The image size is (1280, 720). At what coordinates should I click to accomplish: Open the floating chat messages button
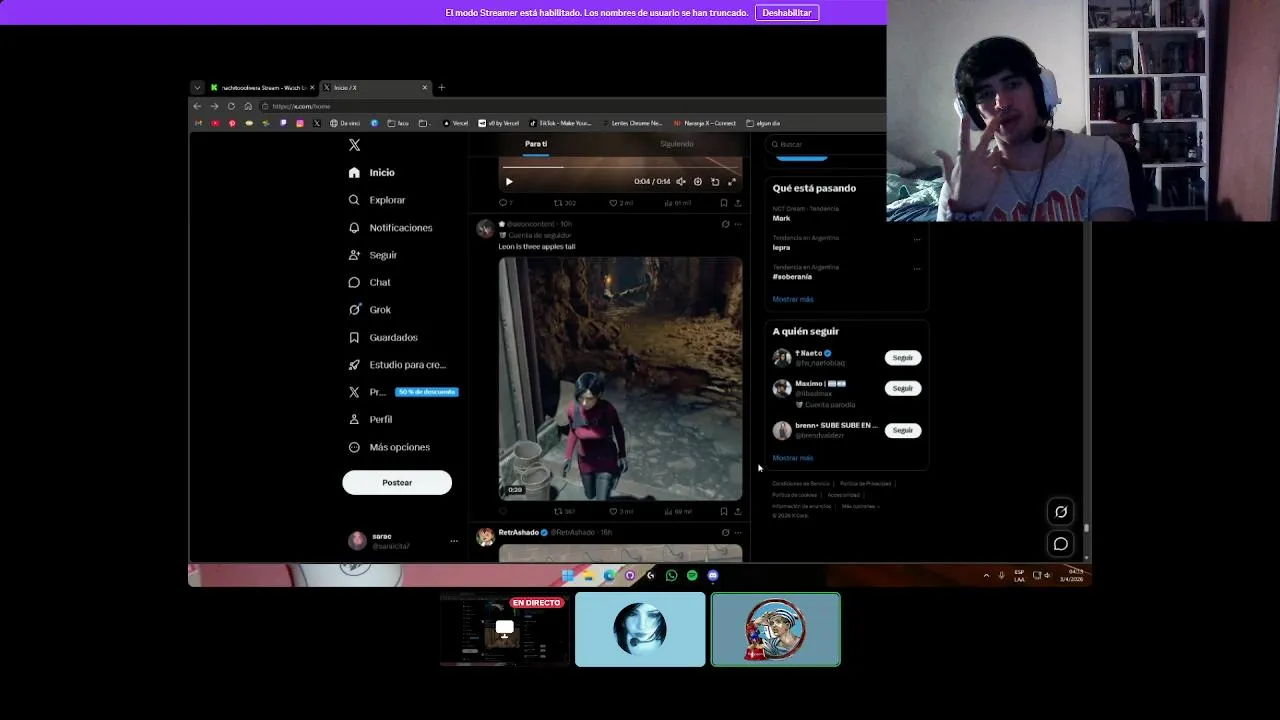click(x=1061, y=544)
